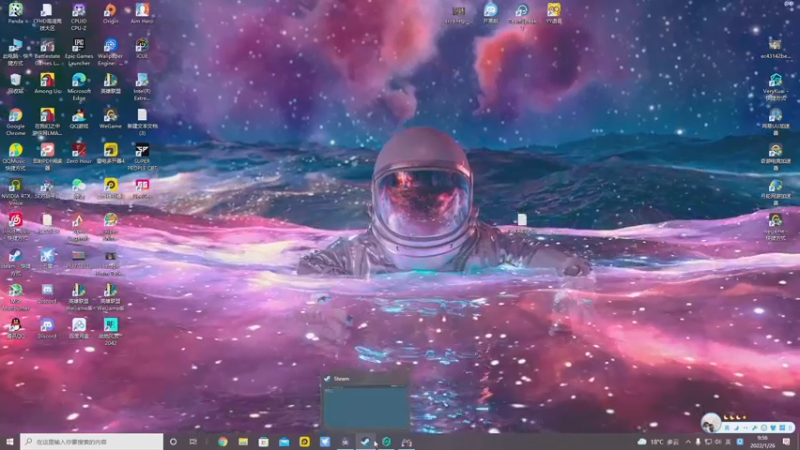The height and width of the screenshot is (450, 800).
Task: Select the Panda desktop shortcut
Action: pos(15,13)
